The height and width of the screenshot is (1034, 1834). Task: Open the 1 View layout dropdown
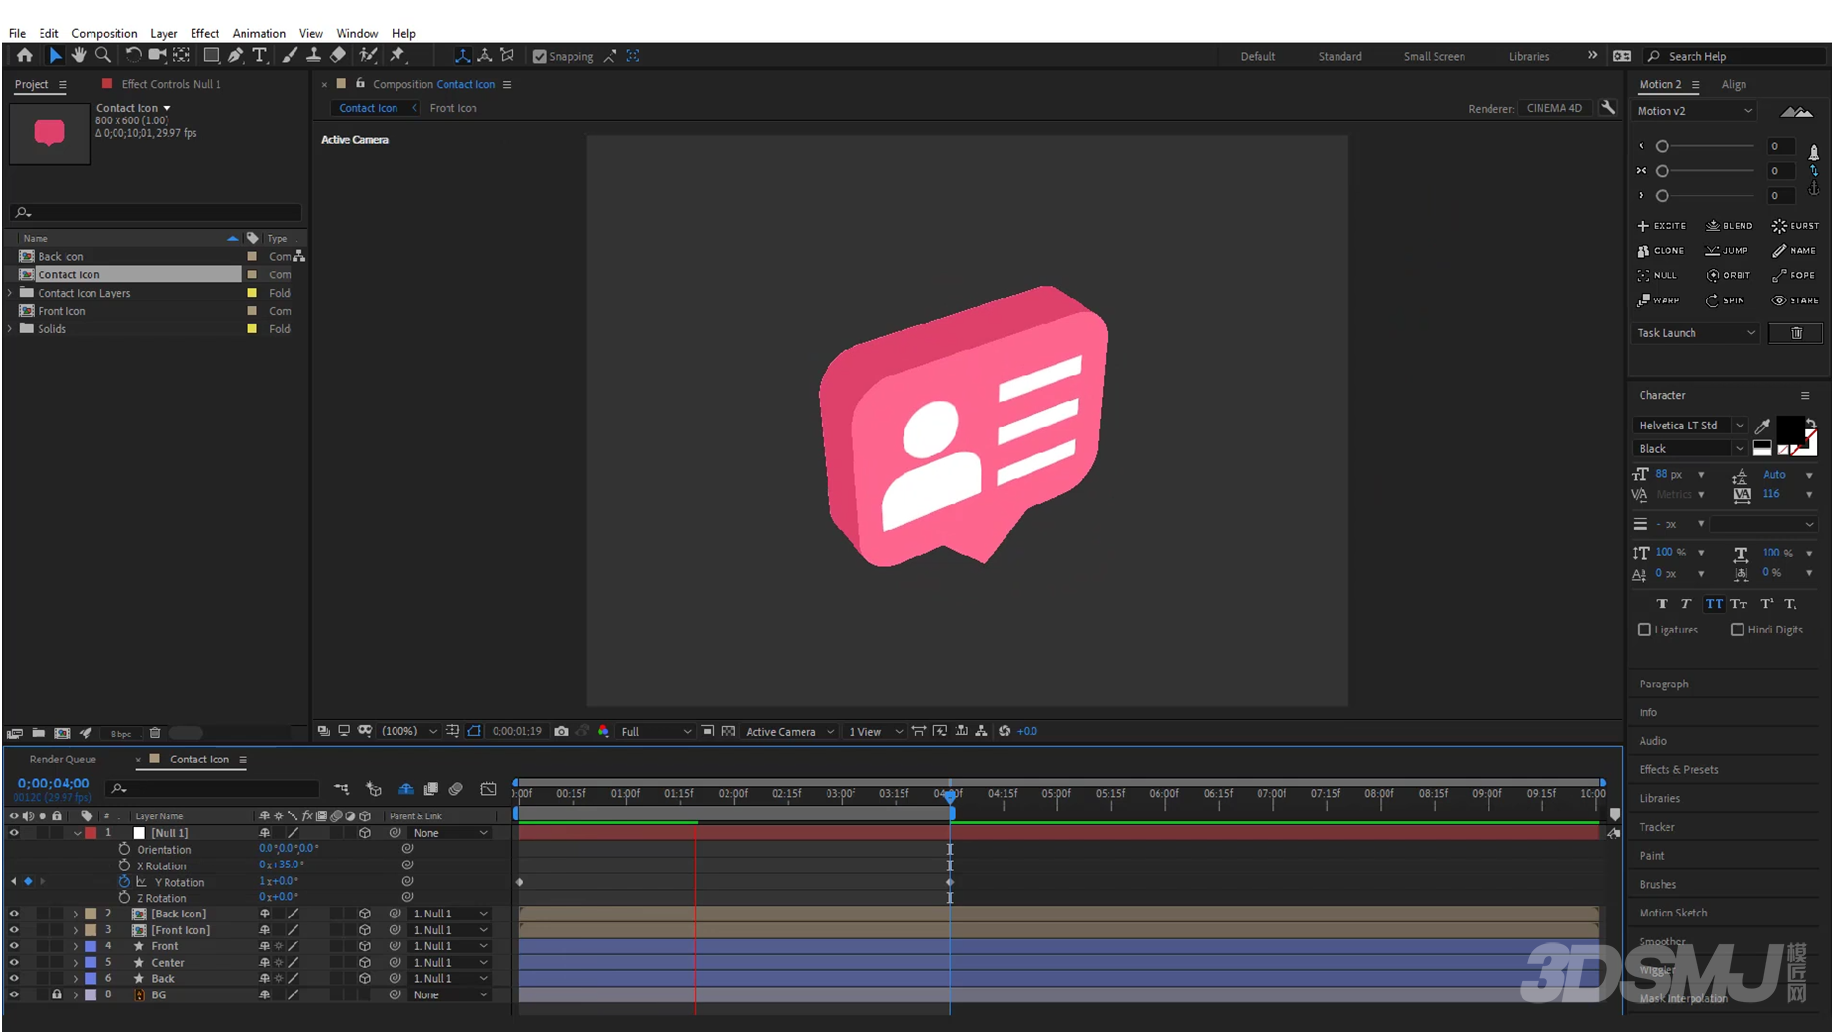pos(875,732)
